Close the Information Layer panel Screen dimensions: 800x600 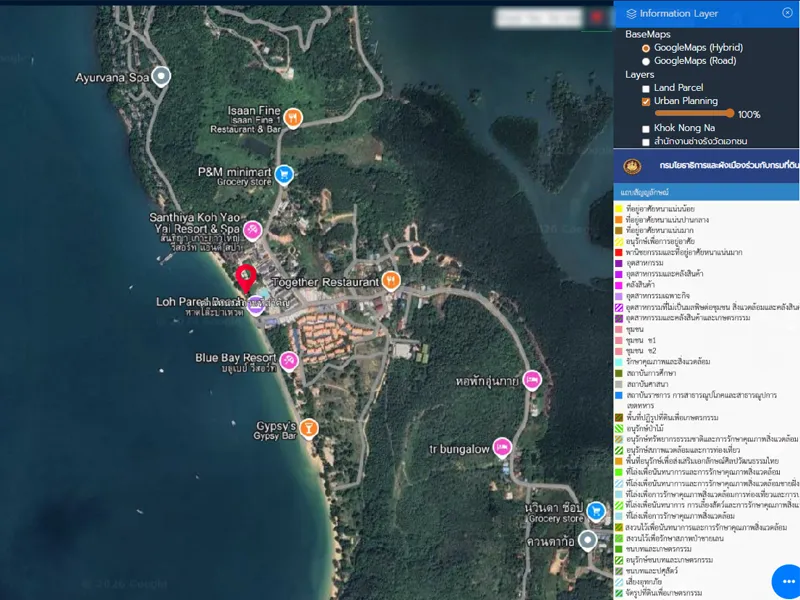(x=787, y=12)
